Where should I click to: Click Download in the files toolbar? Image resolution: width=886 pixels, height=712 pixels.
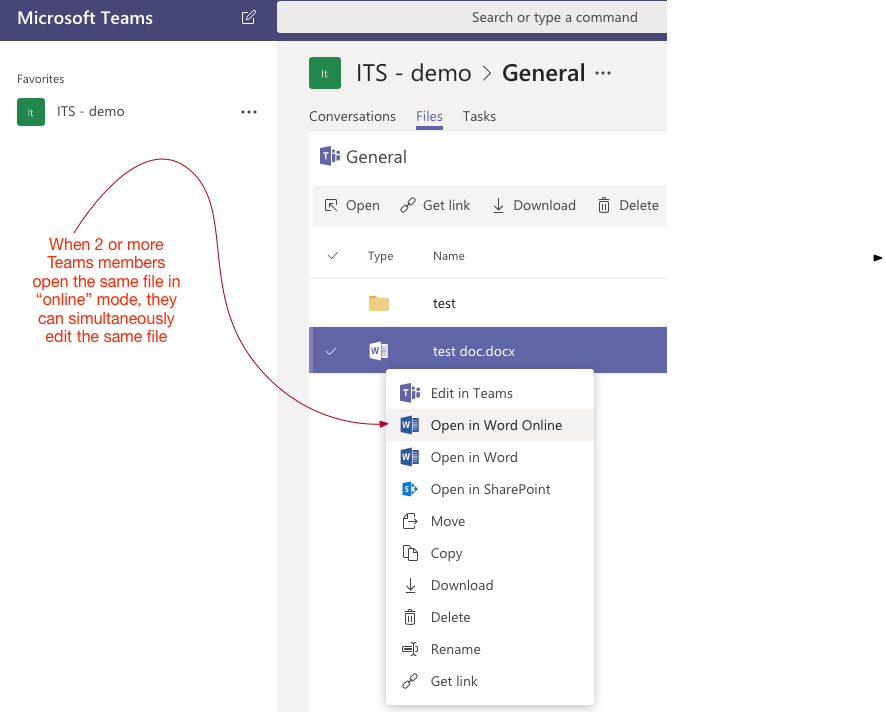pos(533,205)
